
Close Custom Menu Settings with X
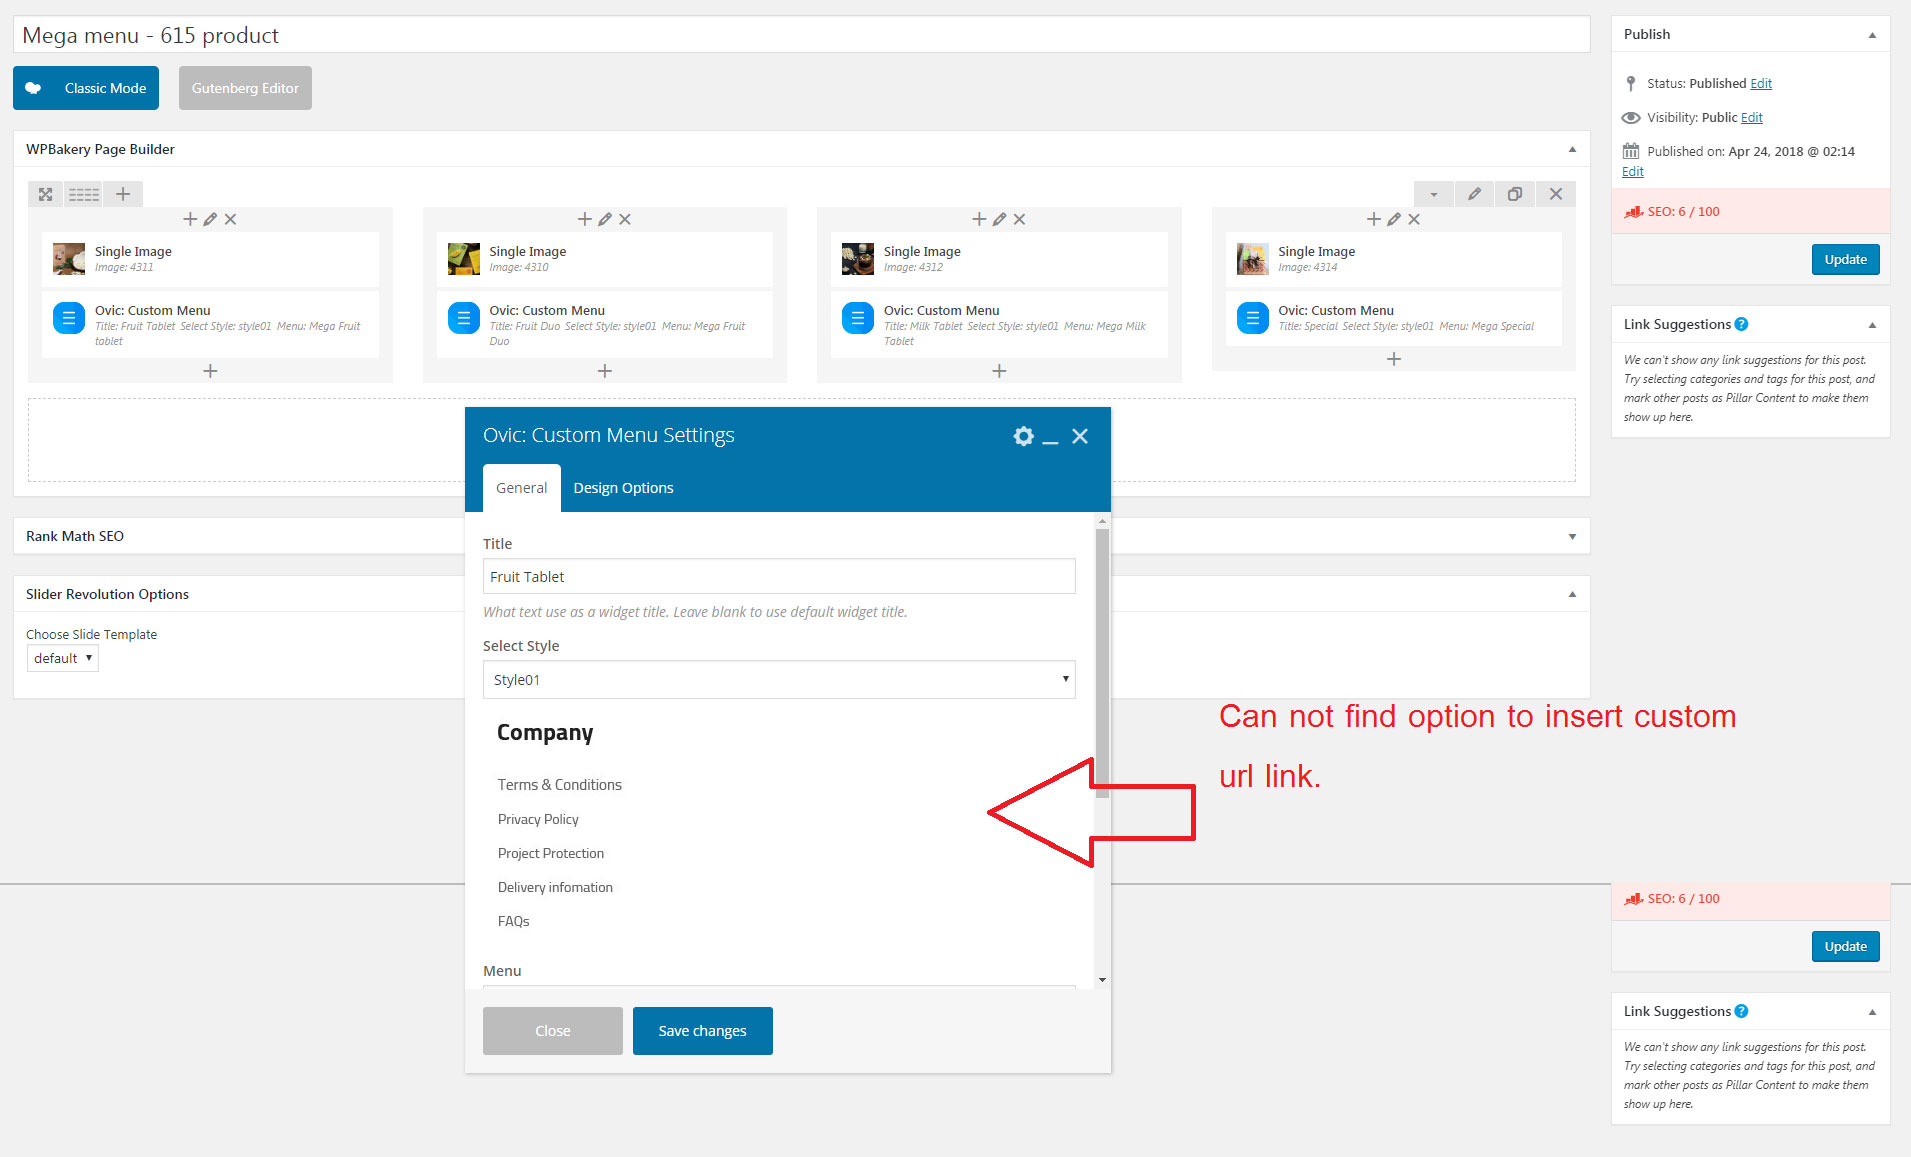1080,436
